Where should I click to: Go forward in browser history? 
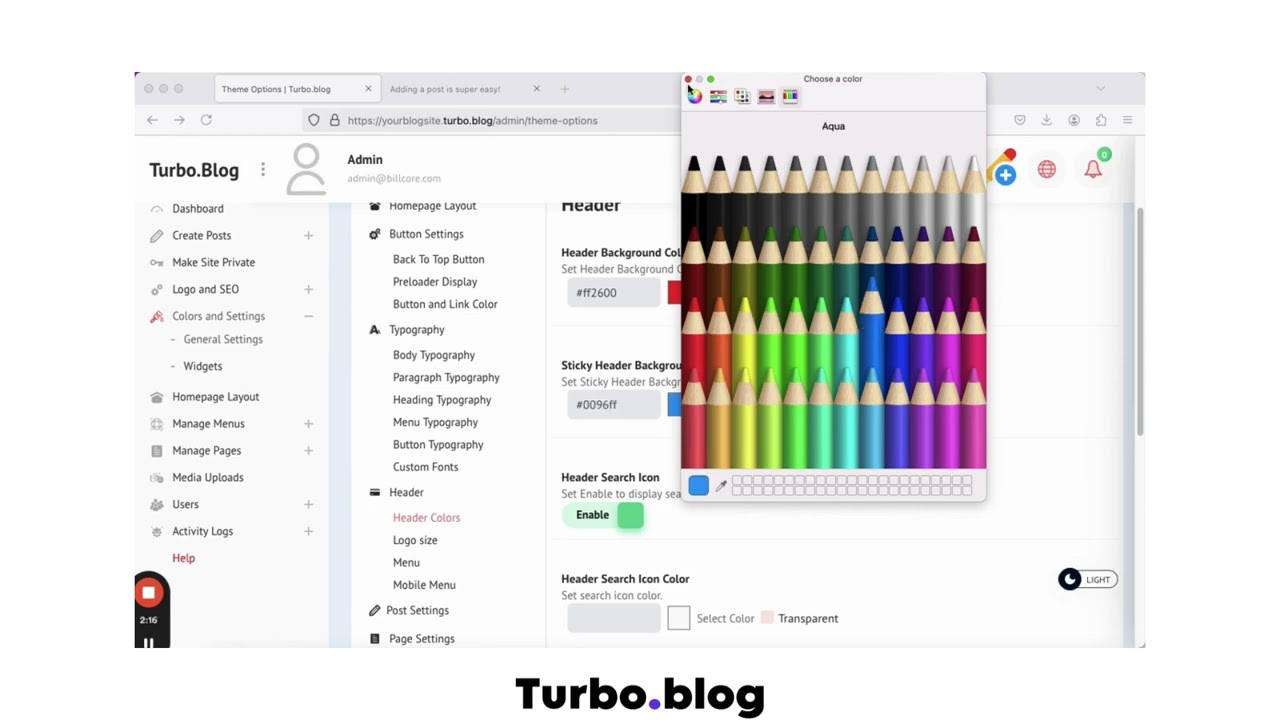[x=179, y=120]
